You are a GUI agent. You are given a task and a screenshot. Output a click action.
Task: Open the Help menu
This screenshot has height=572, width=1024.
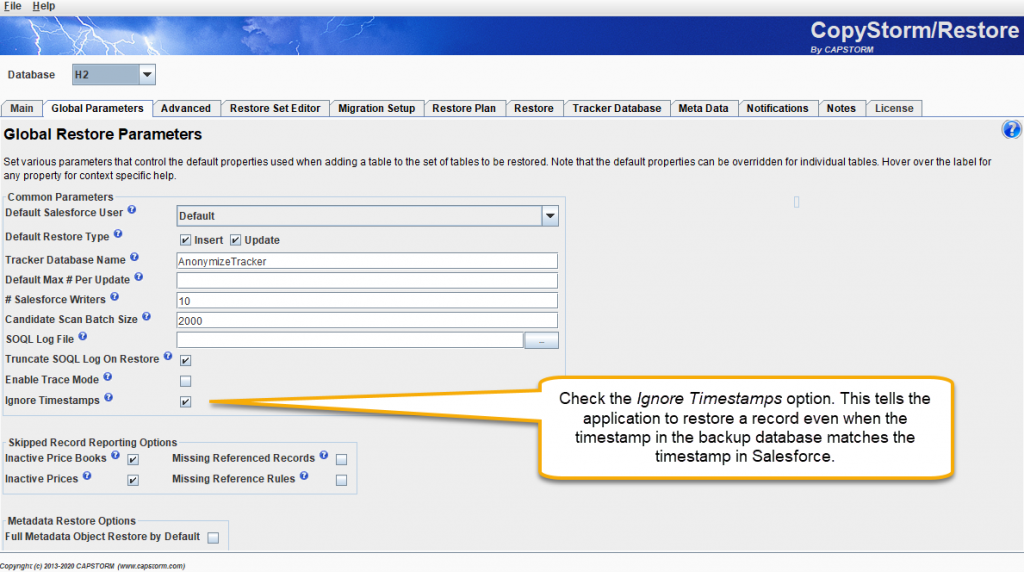coord(44,6)
